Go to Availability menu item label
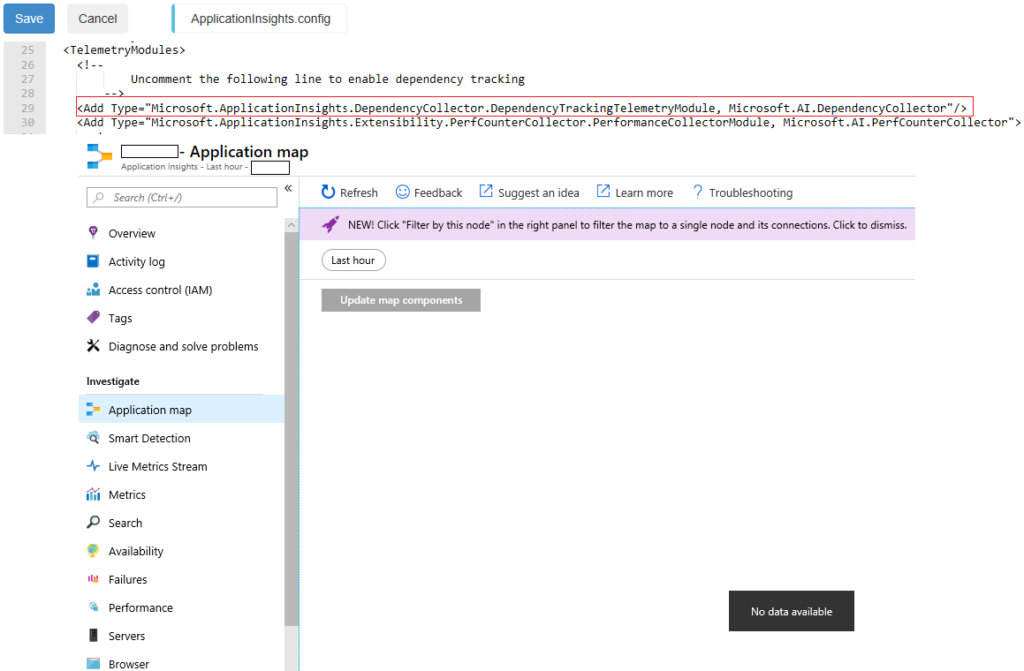 point(136,551)
